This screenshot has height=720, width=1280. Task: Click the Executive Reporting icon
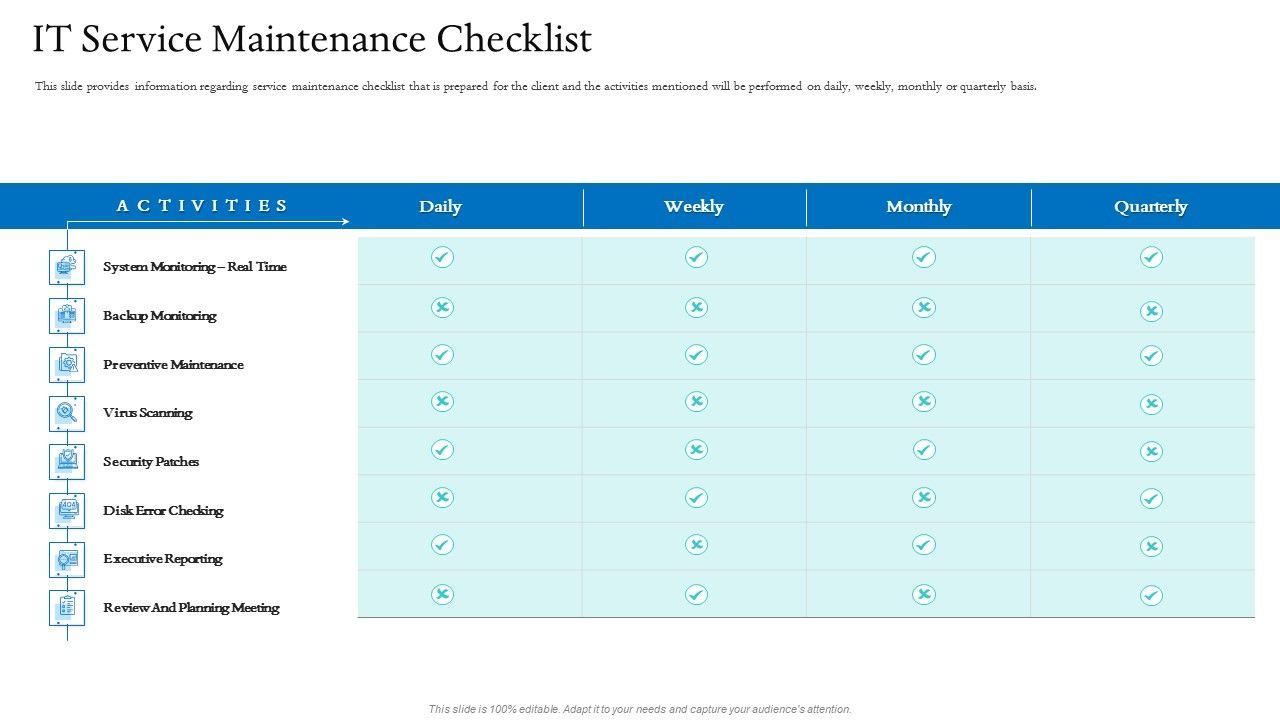tap(67, 559)
